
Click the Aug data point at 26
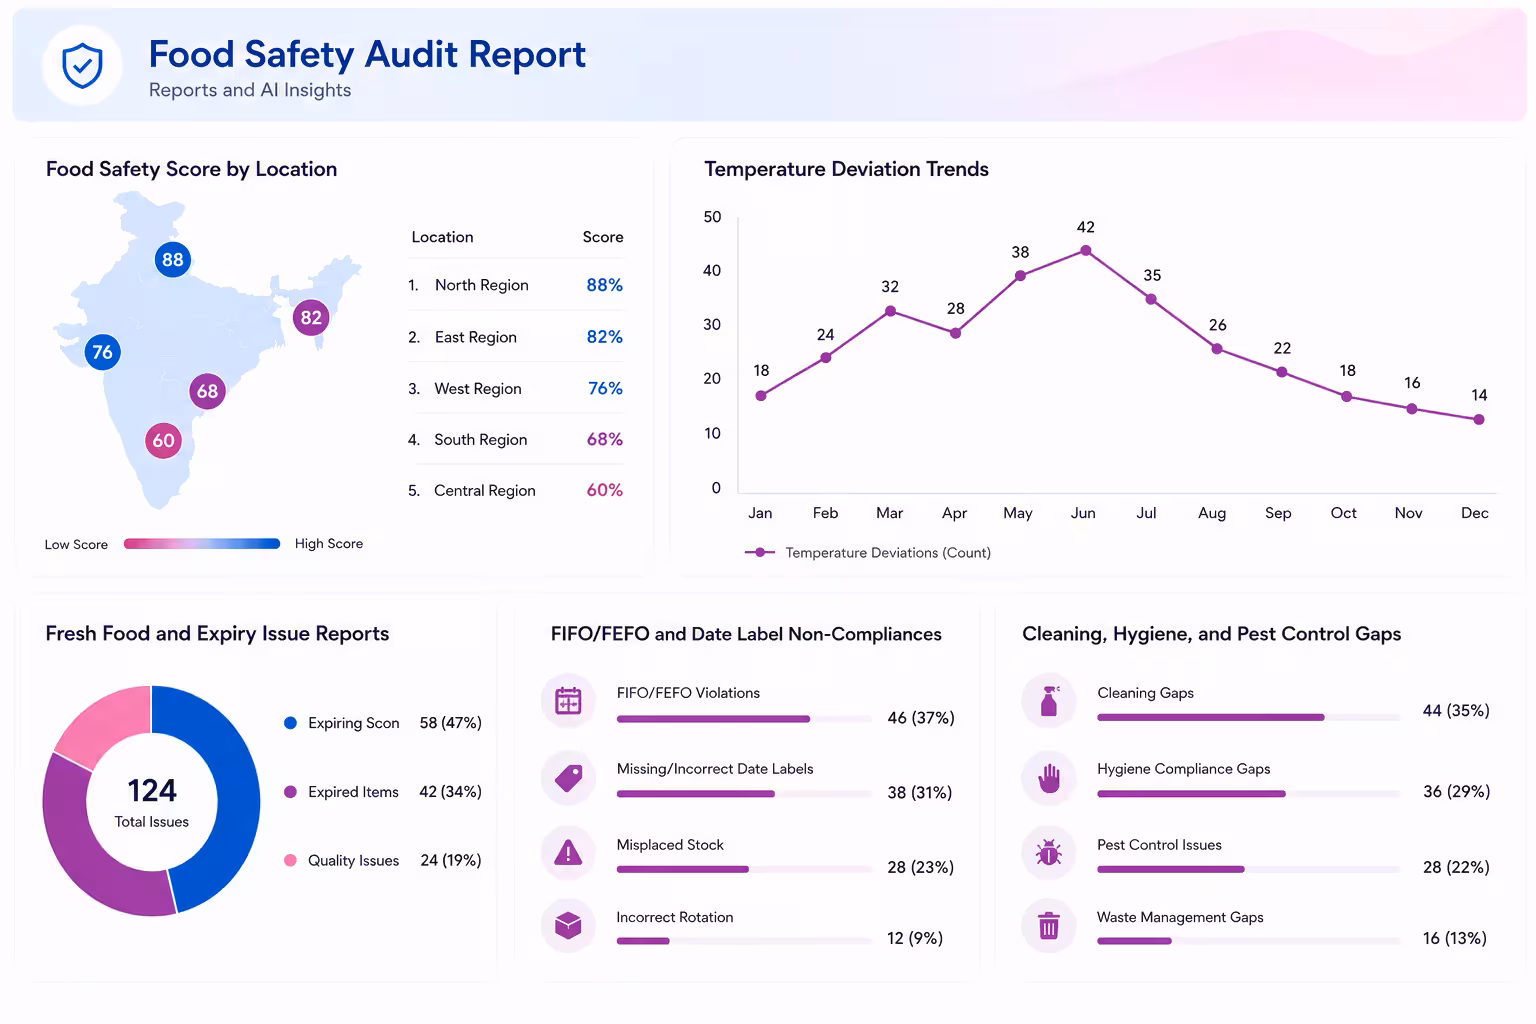1217,349
